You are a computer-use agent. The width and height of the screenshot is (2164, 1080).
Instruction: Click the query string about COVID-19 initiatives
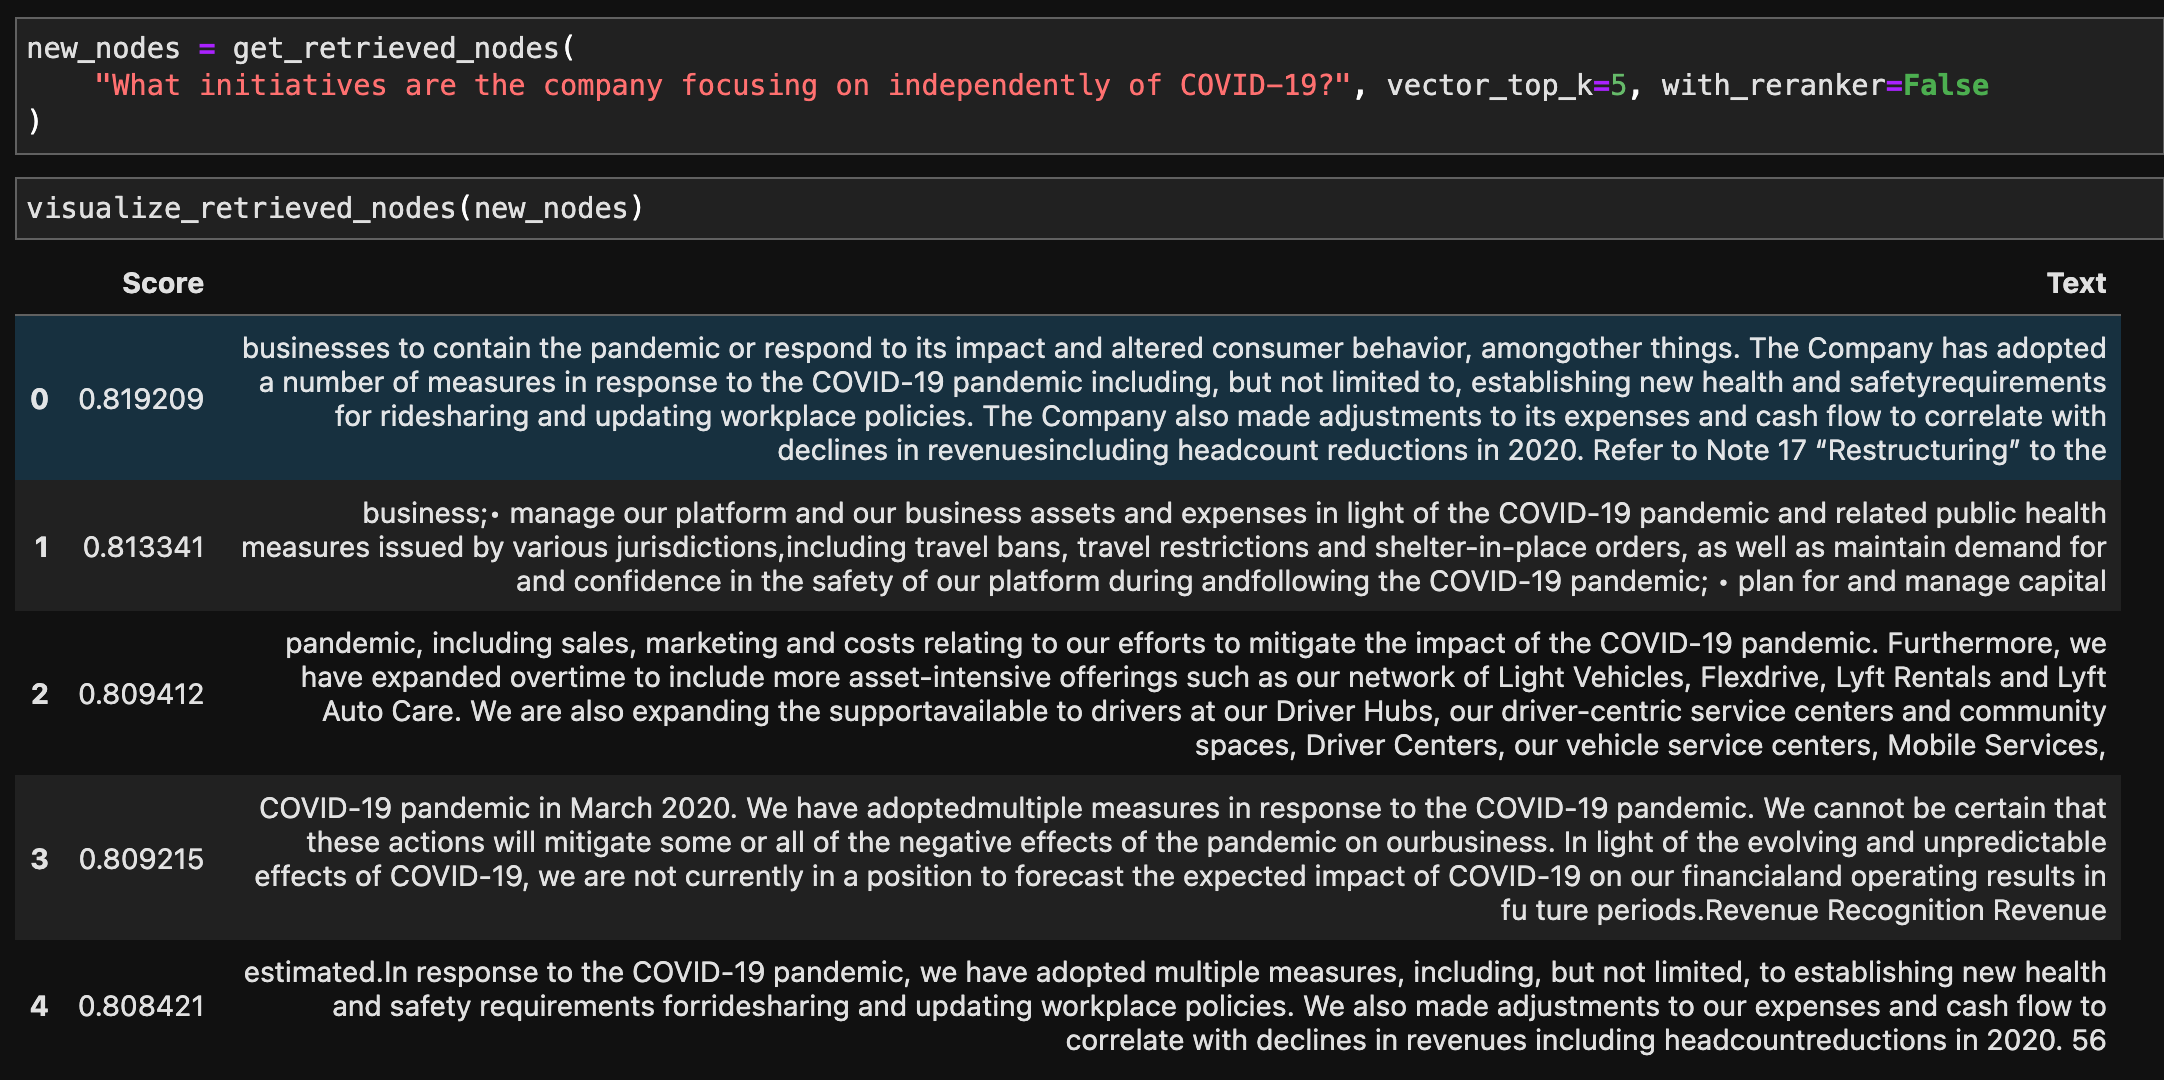[x=722, y=86]
